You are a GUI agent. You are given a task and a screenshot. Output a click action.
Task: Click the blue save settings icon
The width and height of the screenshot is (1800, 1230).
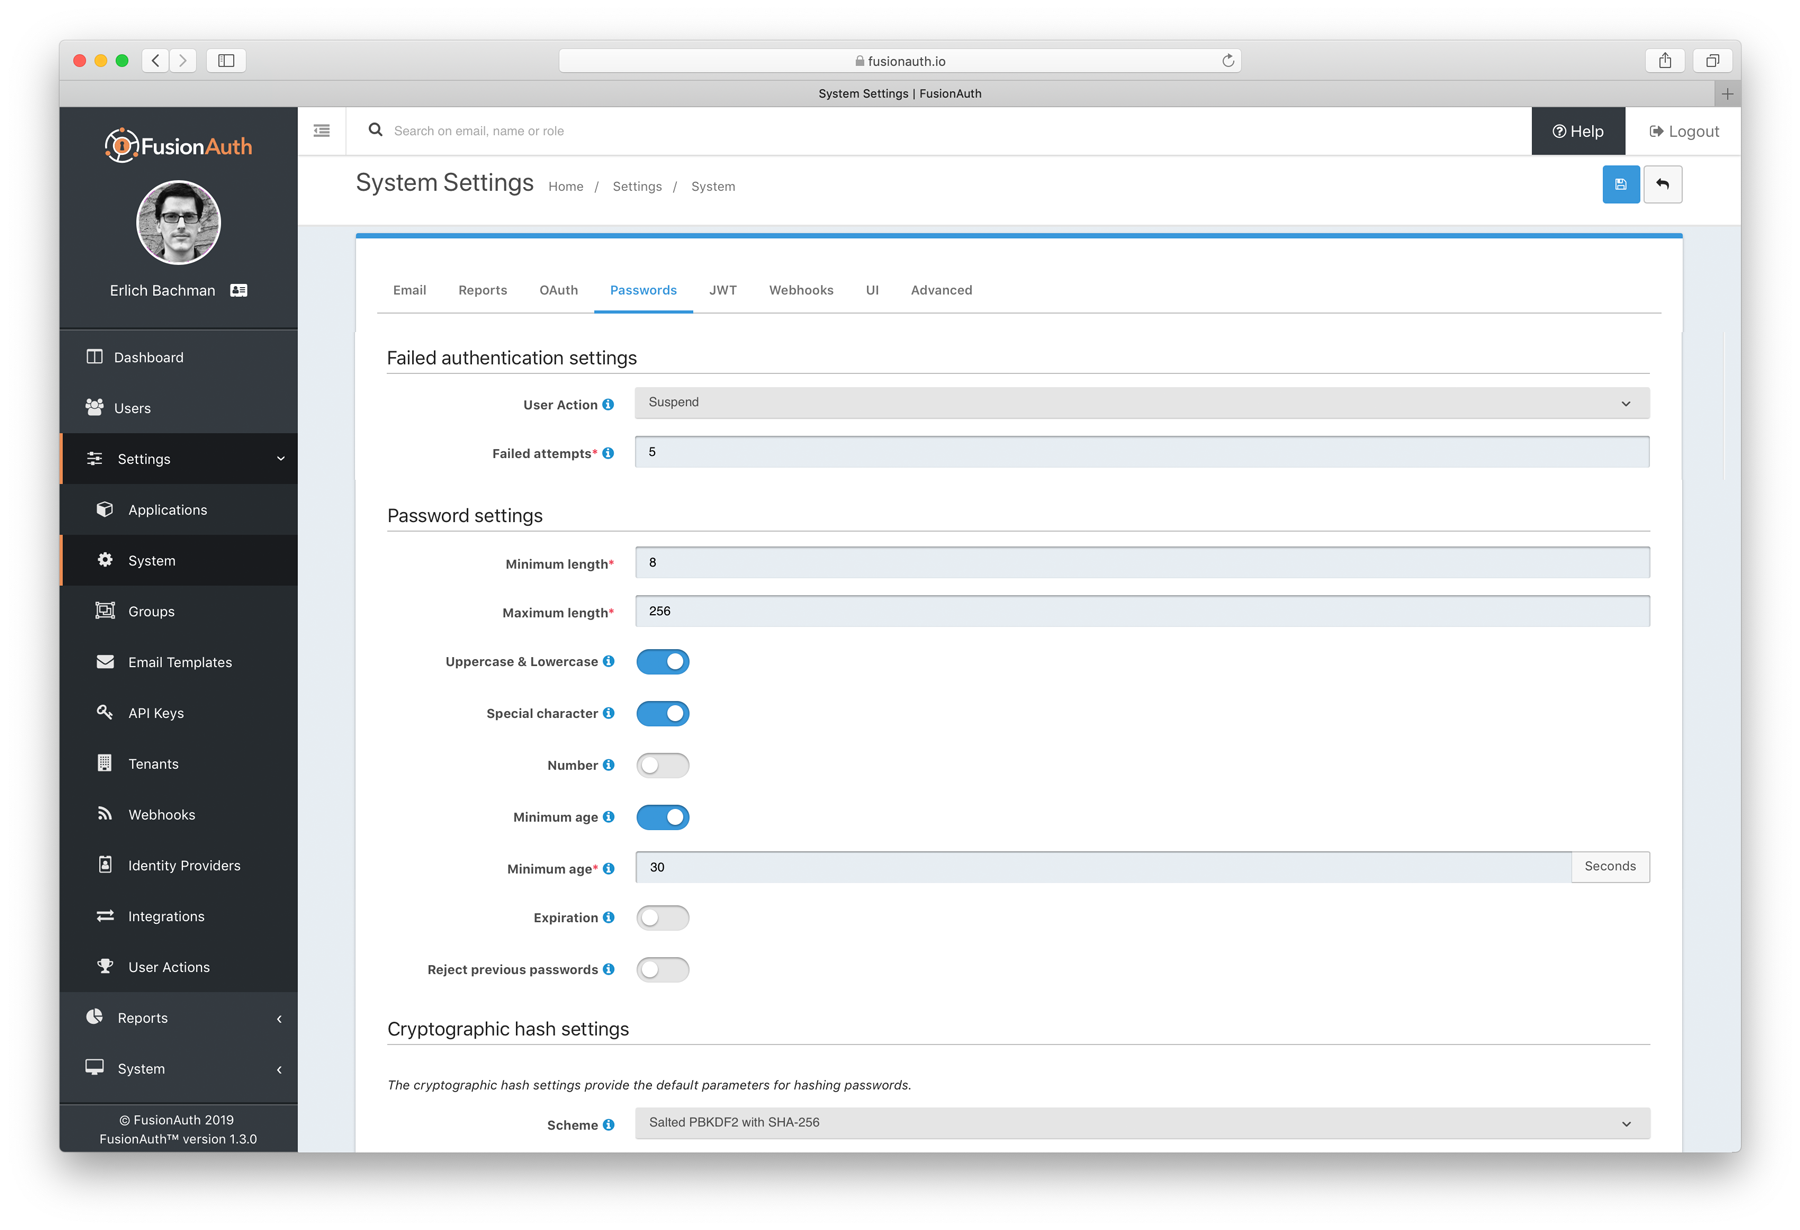click(1620, 185)
